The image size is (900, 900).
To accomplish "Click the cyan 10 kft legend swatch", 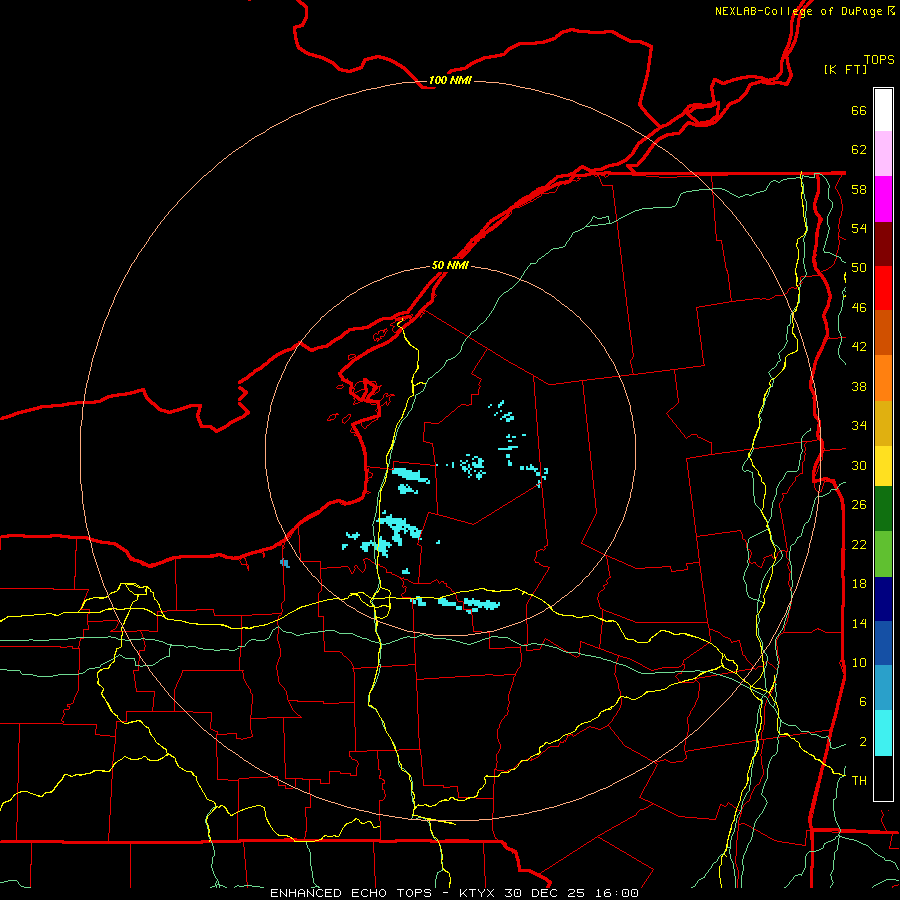I will click(x=883, y=733).
